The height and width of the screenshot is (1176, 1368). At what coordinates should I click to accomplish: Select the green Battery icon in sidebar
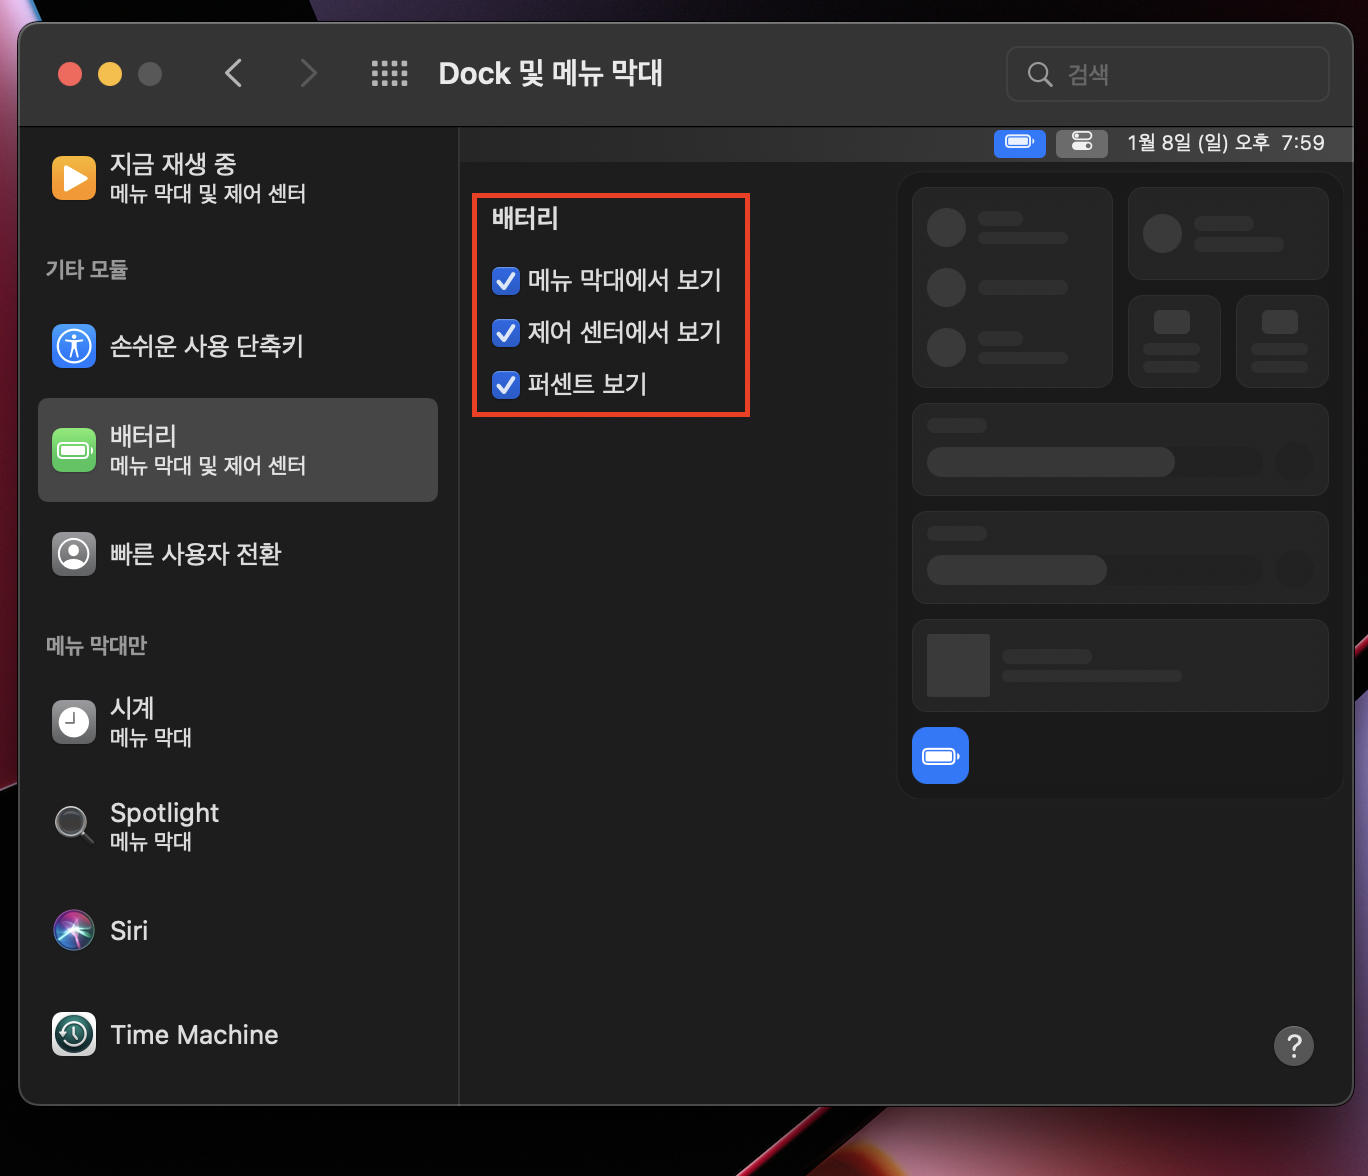[x=74, y=450]
